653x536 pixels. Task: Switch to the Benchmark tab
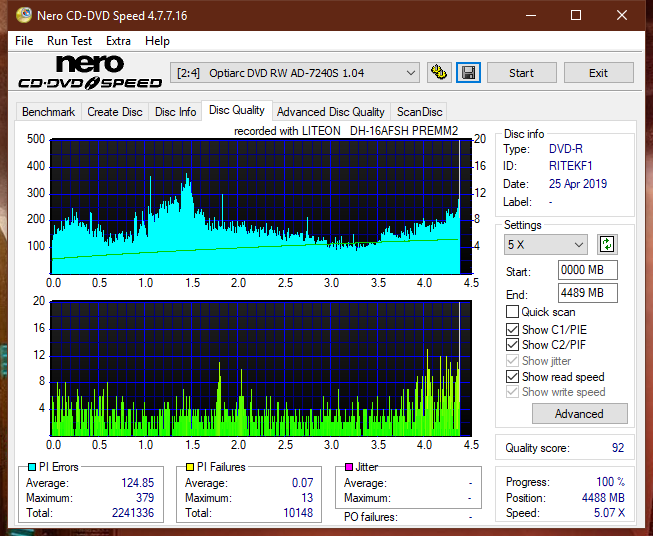49,112
